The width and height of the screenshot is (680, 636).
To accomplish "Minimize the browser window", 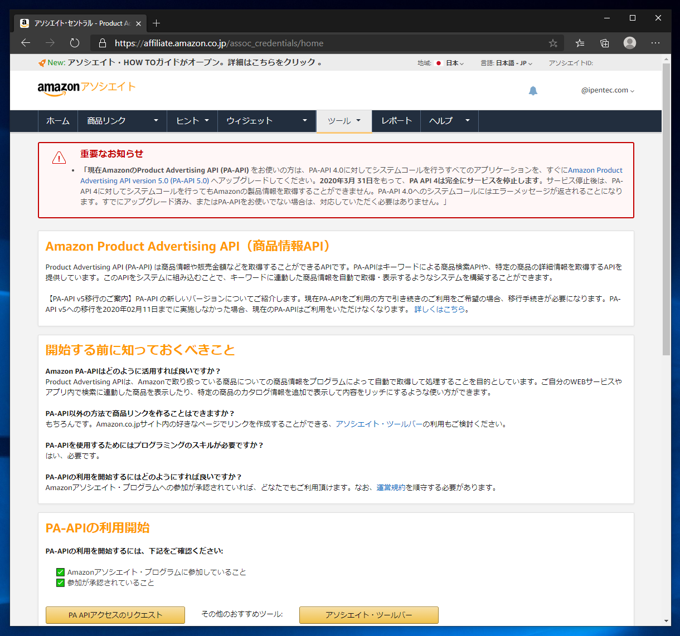I will (x=607, y=18).
